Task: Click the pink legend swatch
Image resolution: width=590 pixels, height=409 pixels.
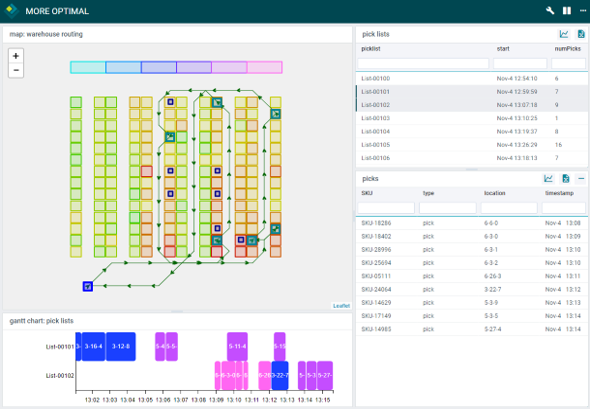Action: (x=265, y=67)
